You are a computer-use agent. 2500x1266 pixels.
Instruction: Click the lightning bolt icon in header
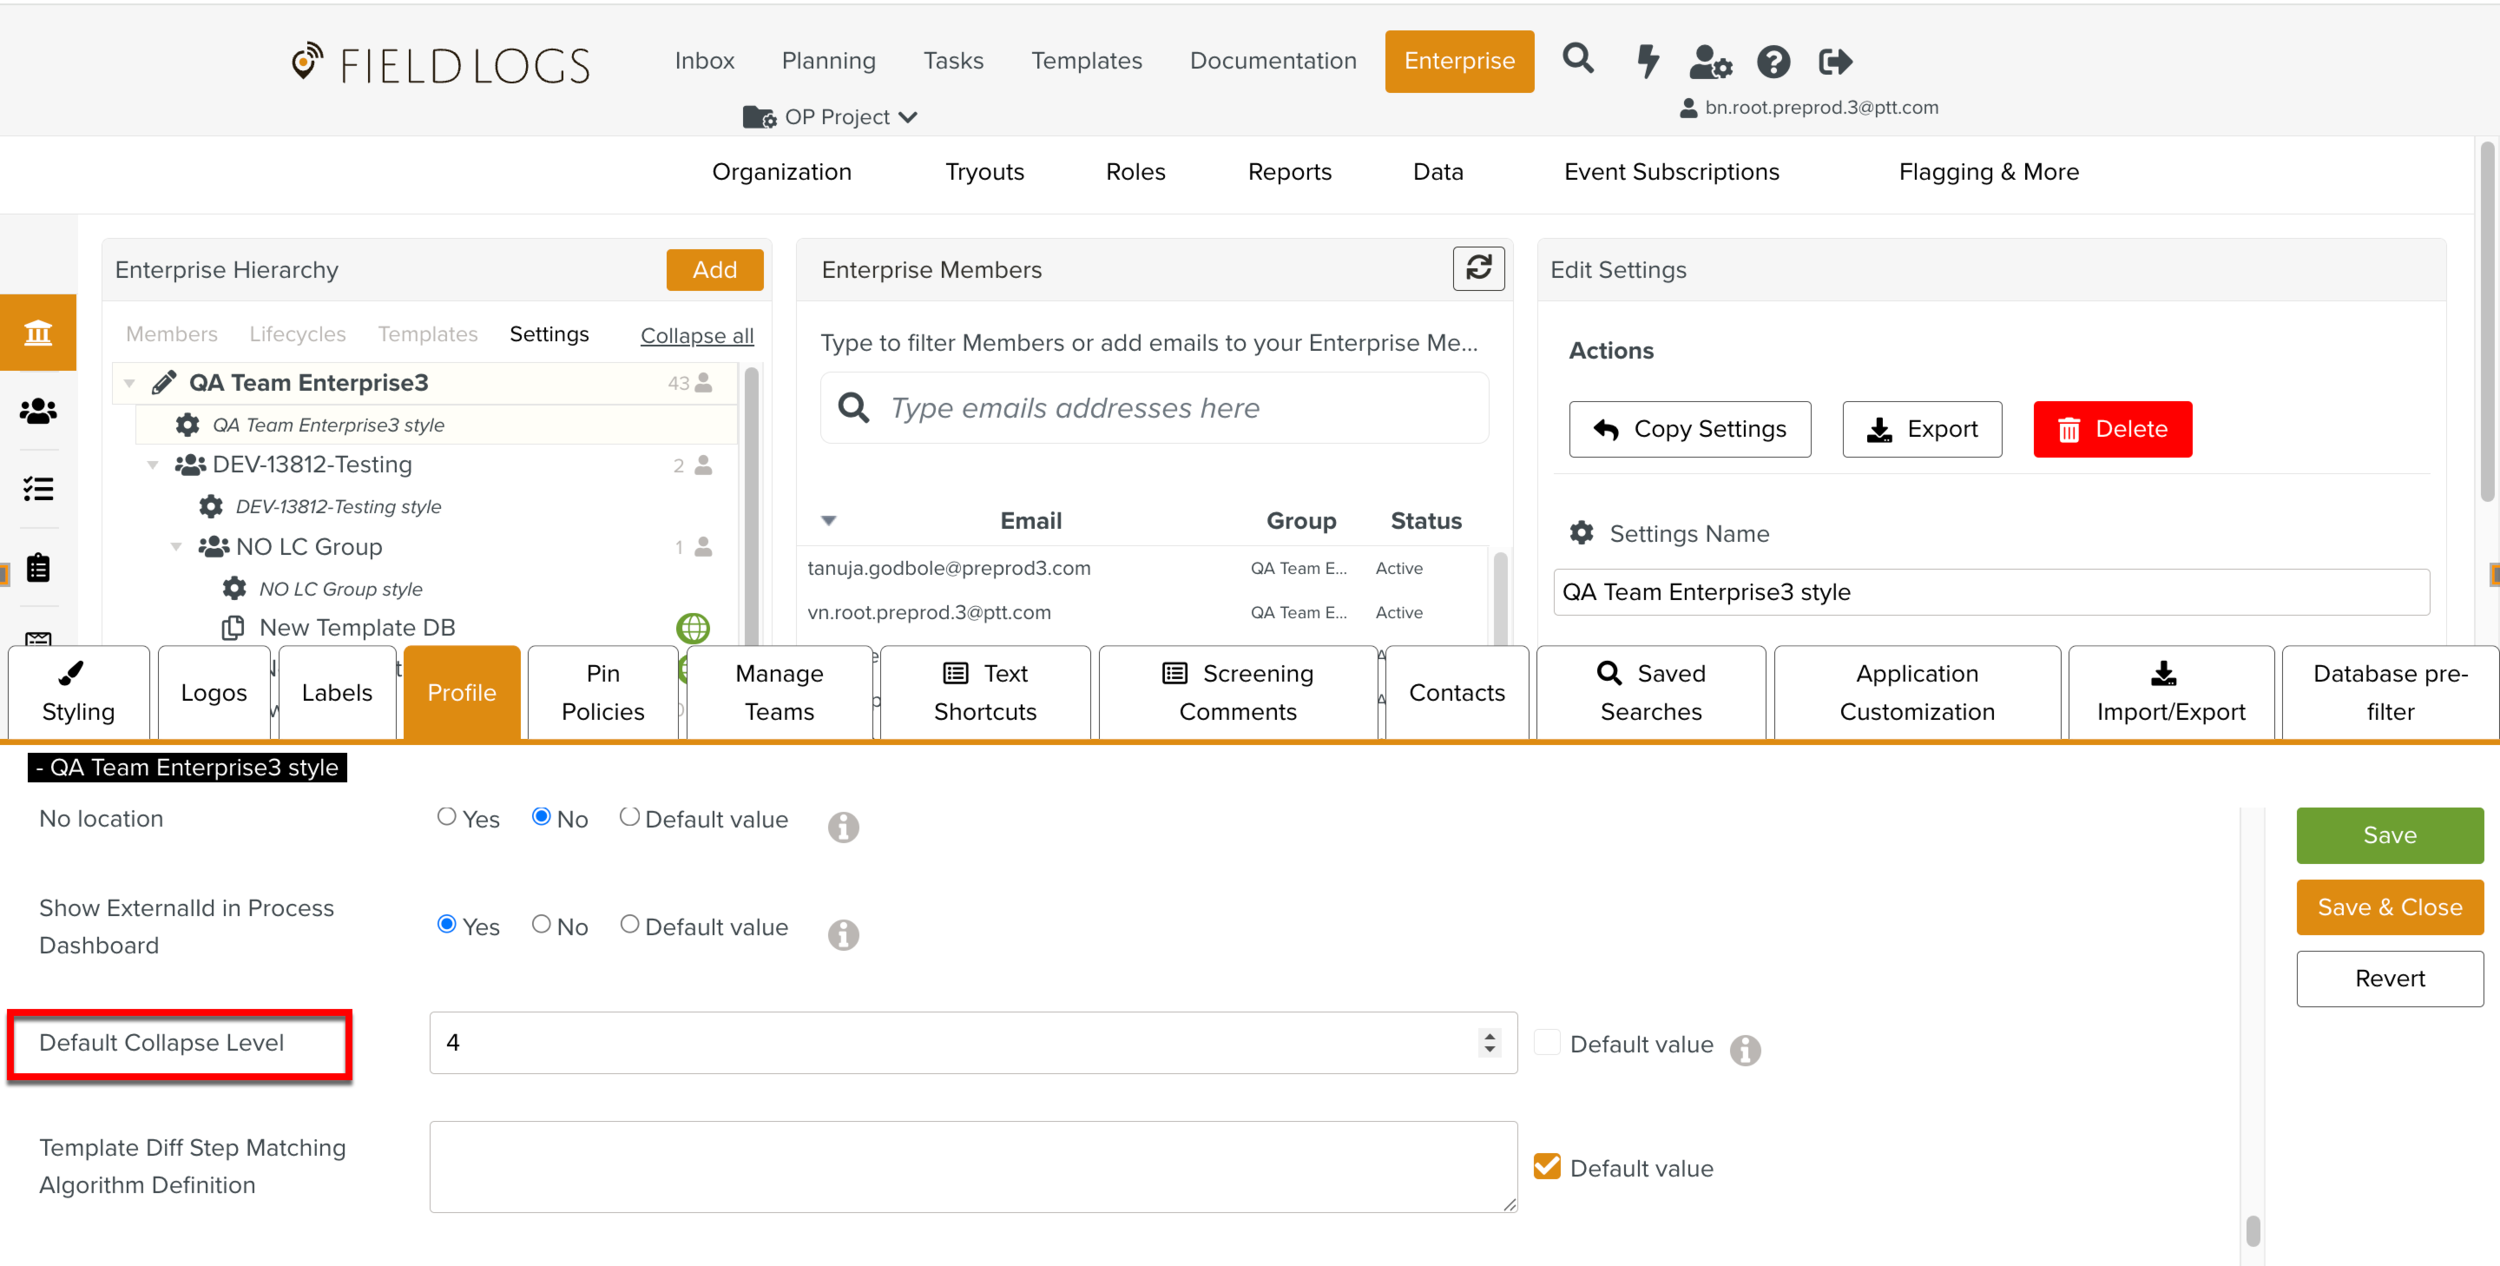click(1647, 61)
